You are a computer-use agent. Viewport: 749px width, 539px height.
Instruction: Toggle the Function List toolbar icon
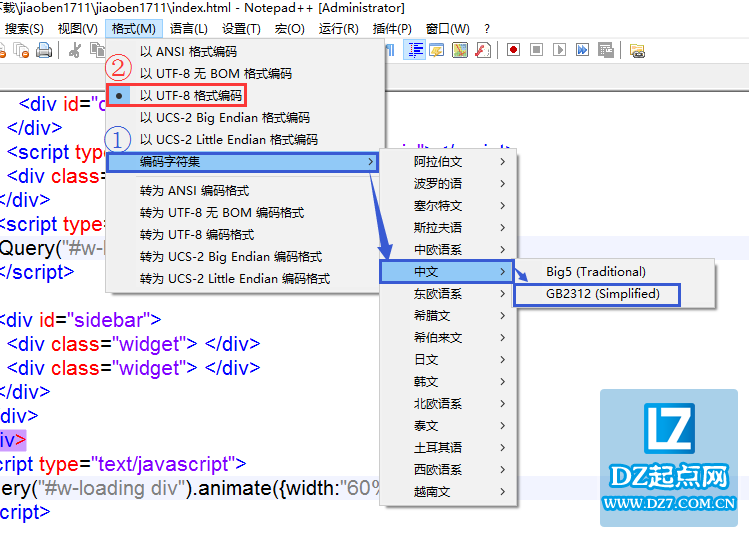point(483,50)
